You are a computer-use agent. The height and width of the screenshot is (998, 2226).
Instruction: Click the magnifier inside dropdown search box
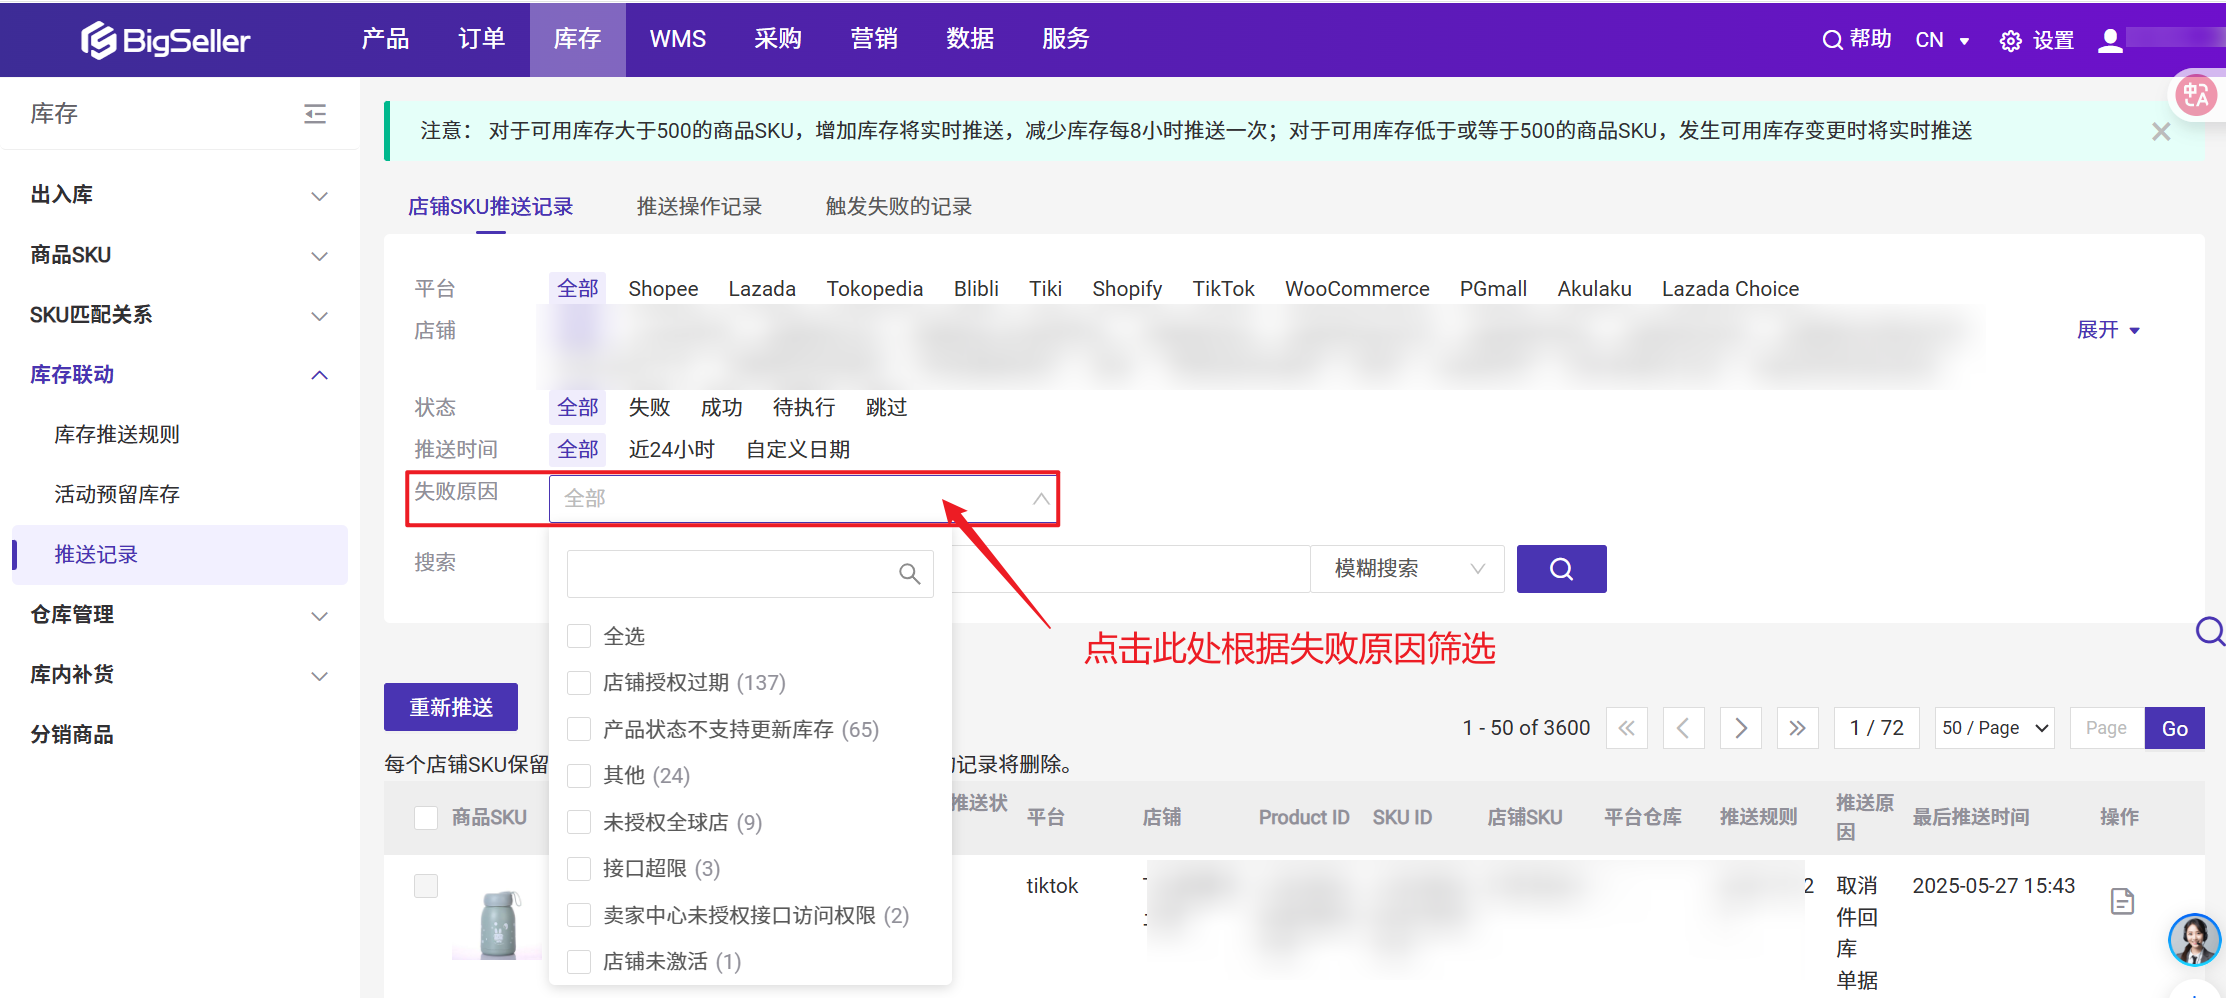909,574
